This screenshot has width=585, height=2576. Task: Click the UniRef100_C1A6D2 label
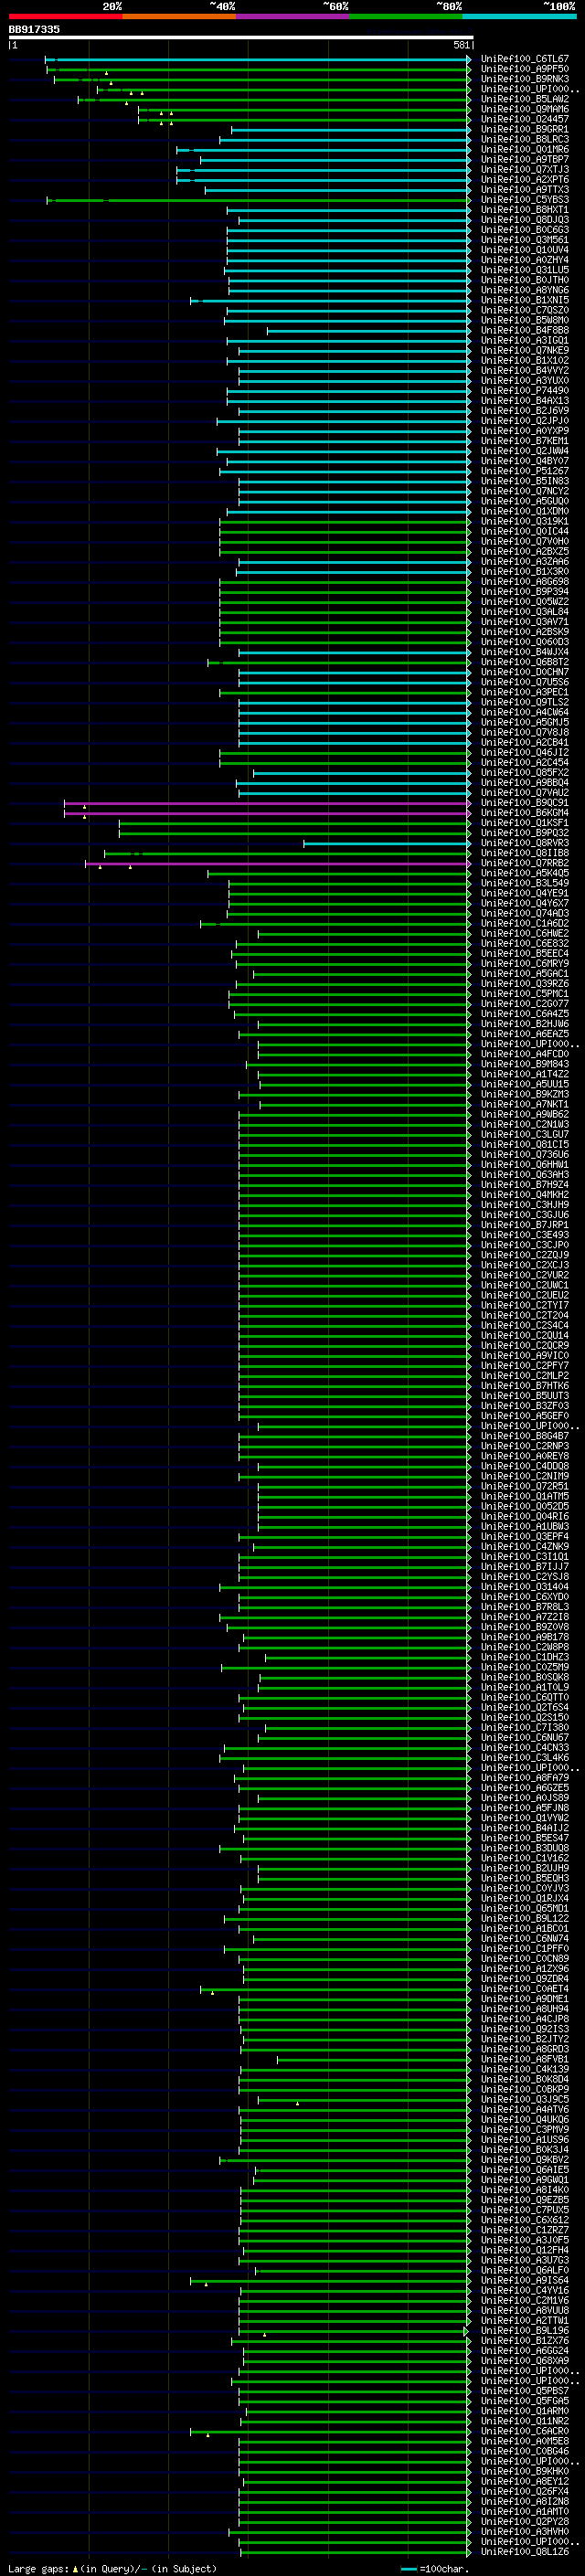(x=524, y=924)
